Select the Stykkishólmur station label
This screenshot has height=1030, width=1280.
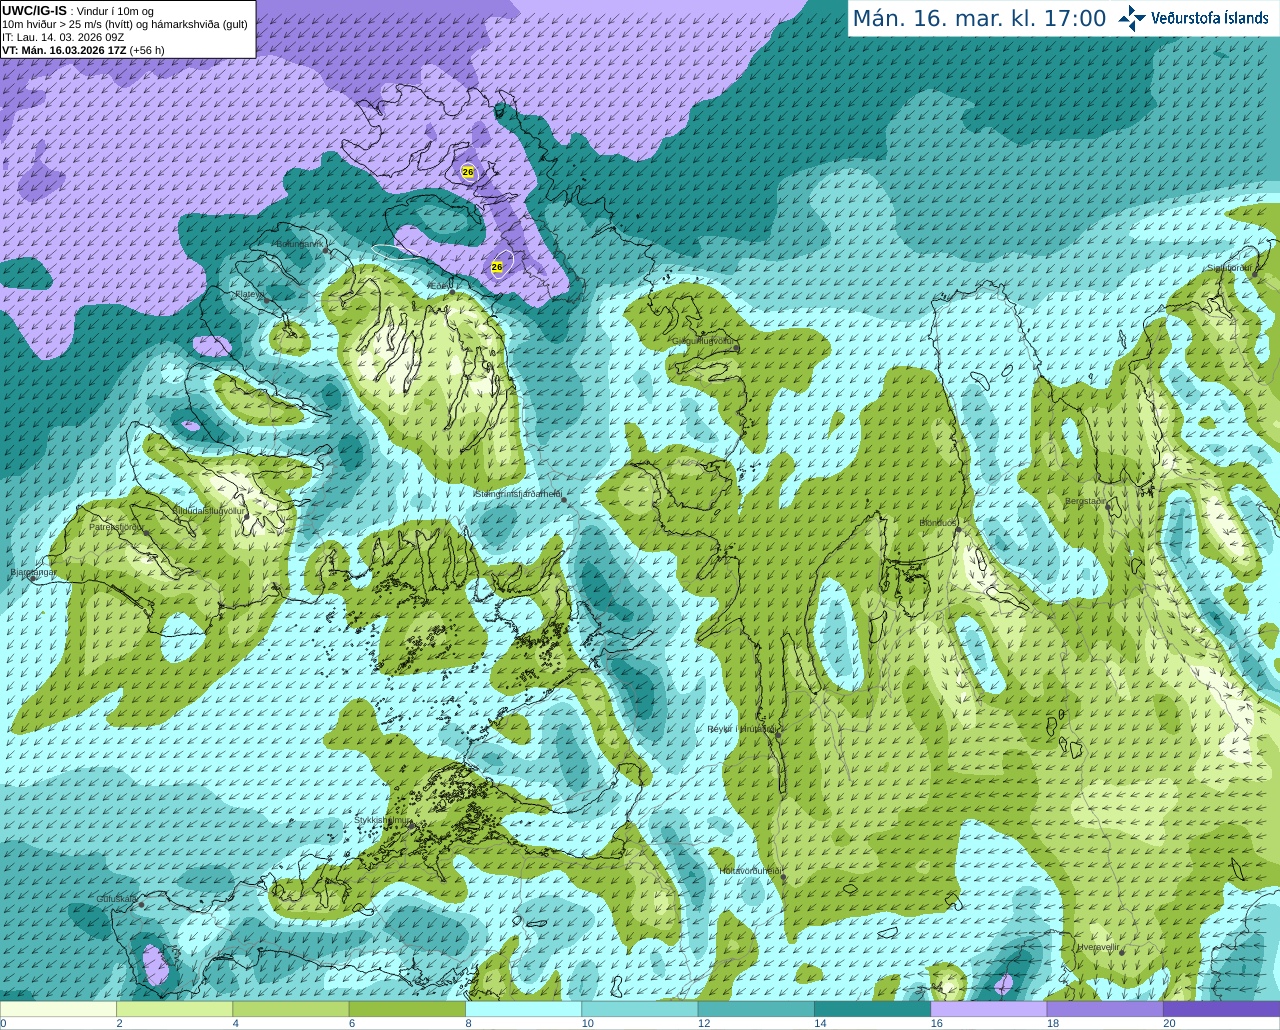[x=383, y=820]
